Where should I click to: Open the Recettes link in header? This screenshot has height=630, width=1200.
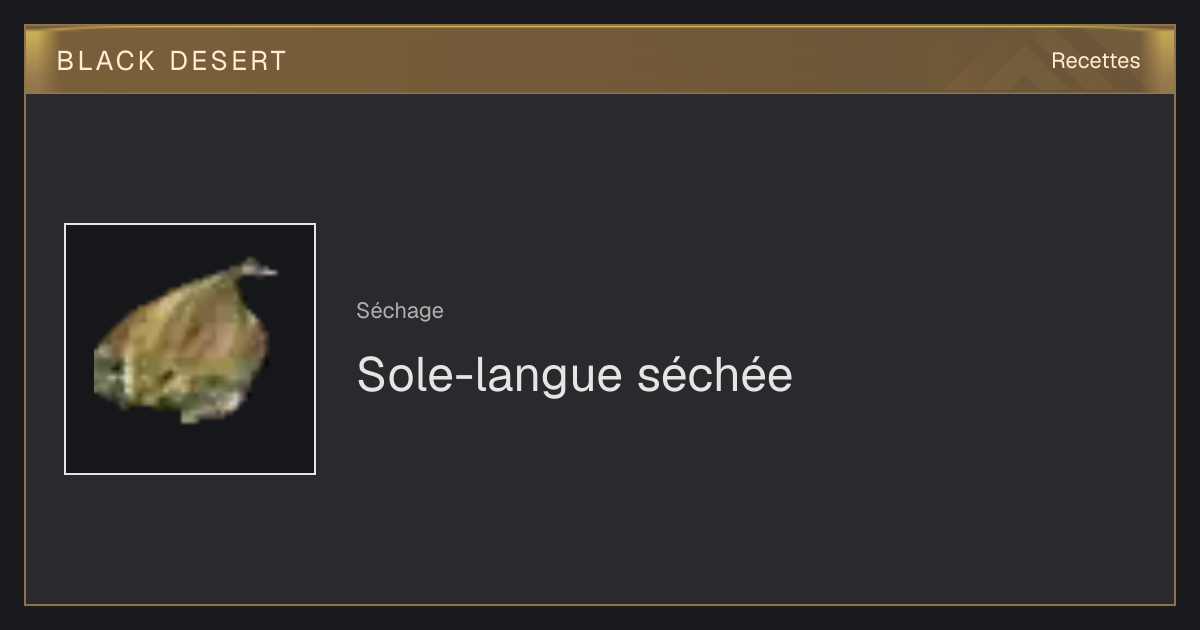(1095, 61)
